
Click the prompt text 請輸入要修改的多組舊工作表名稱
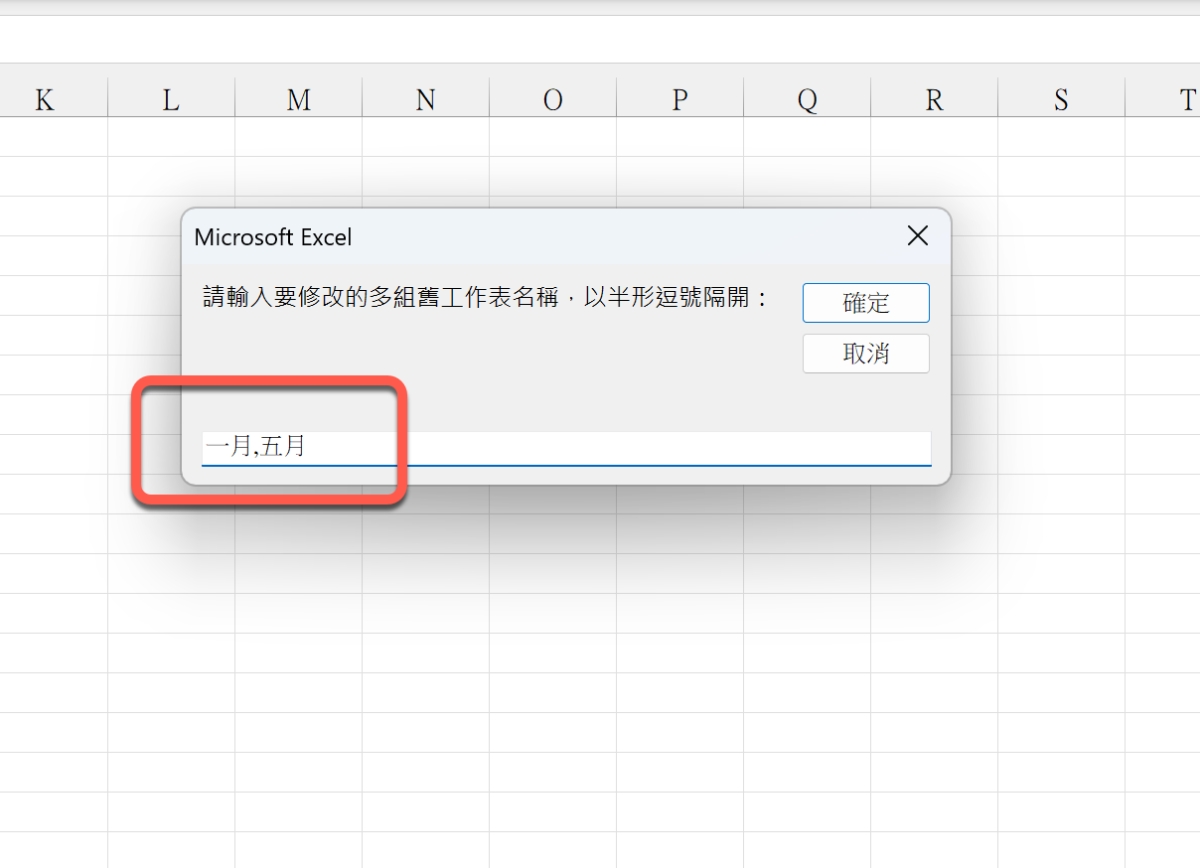(380, 298)
